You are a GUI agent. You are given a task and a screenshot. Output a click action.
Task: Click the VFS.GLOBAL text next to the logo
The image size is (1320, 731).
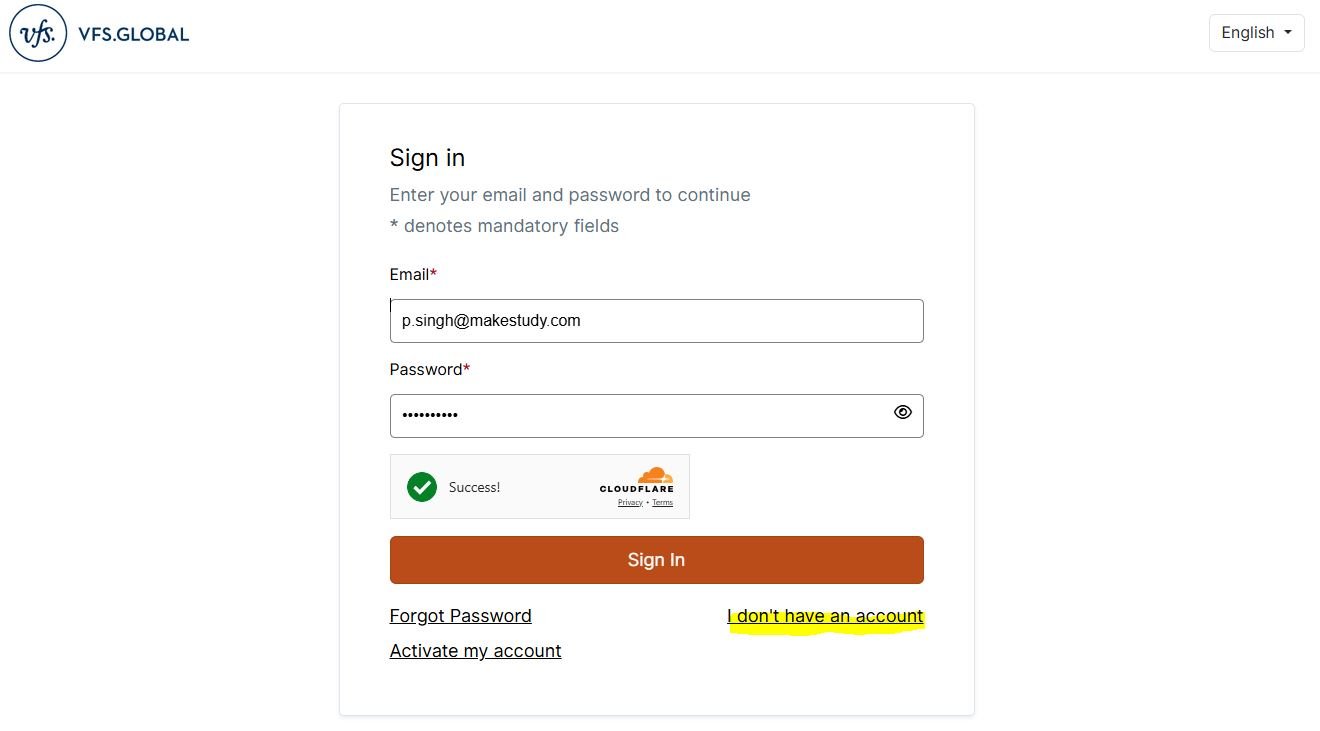point(134,32)
